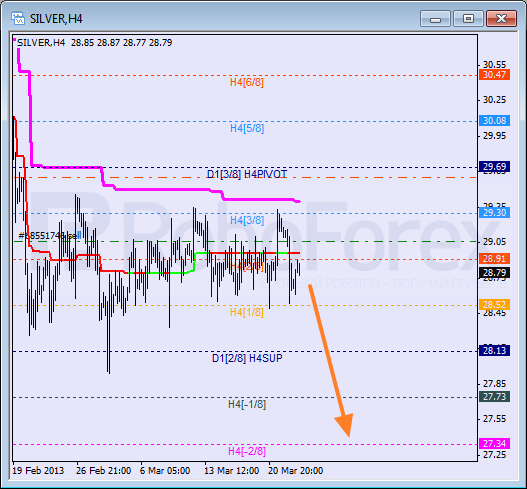The height and width of the screenshot is (489, 527).
Task: Select the 27.34 magenta price label
Action: point(494,444)
